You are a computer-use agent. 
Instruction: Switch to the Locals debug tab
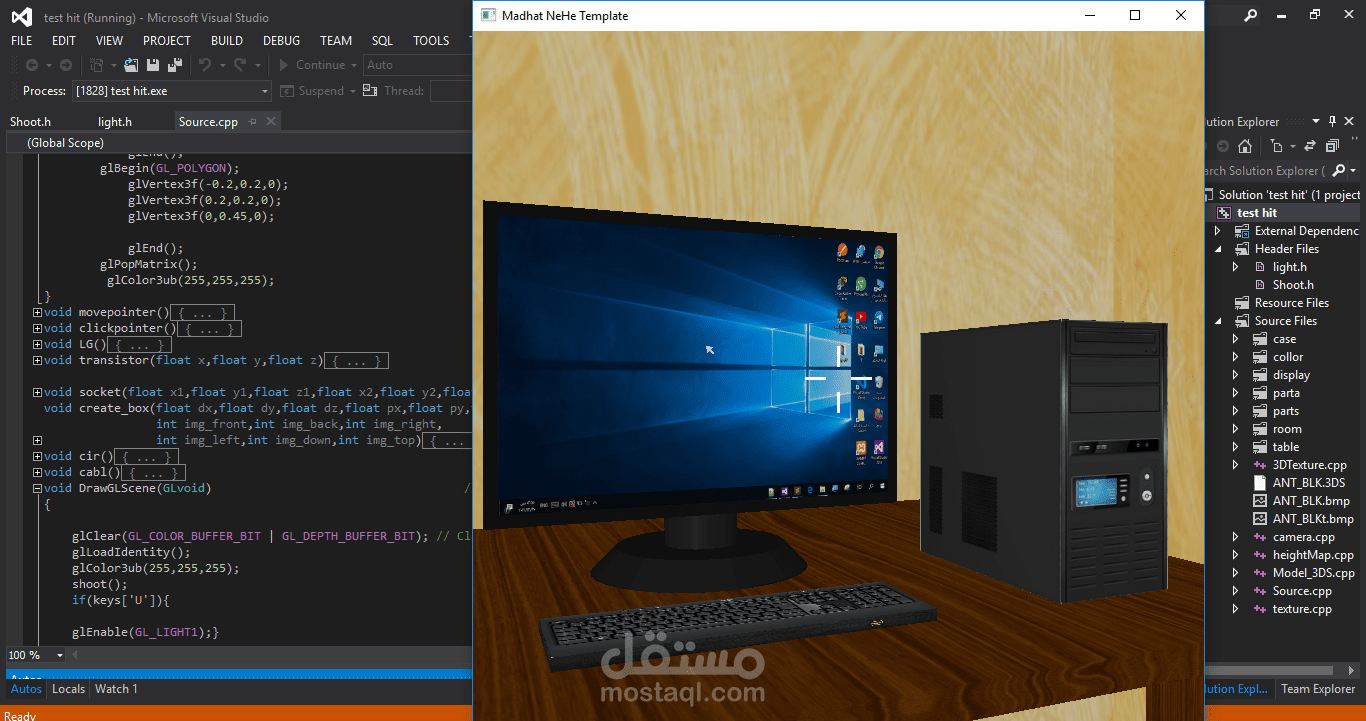69,689
